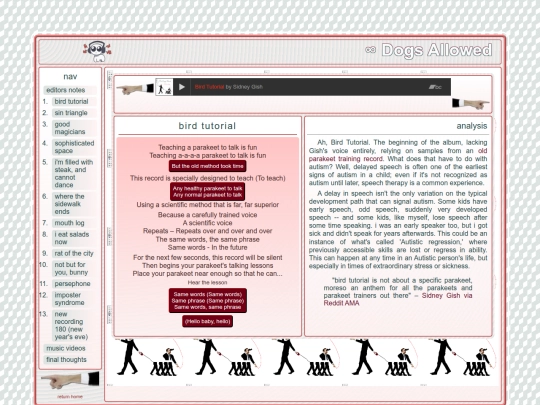Open imposter syndrome nav entry
Image resolution: width=540 pixels, height=405 pixels.
(x=74, y=299)
